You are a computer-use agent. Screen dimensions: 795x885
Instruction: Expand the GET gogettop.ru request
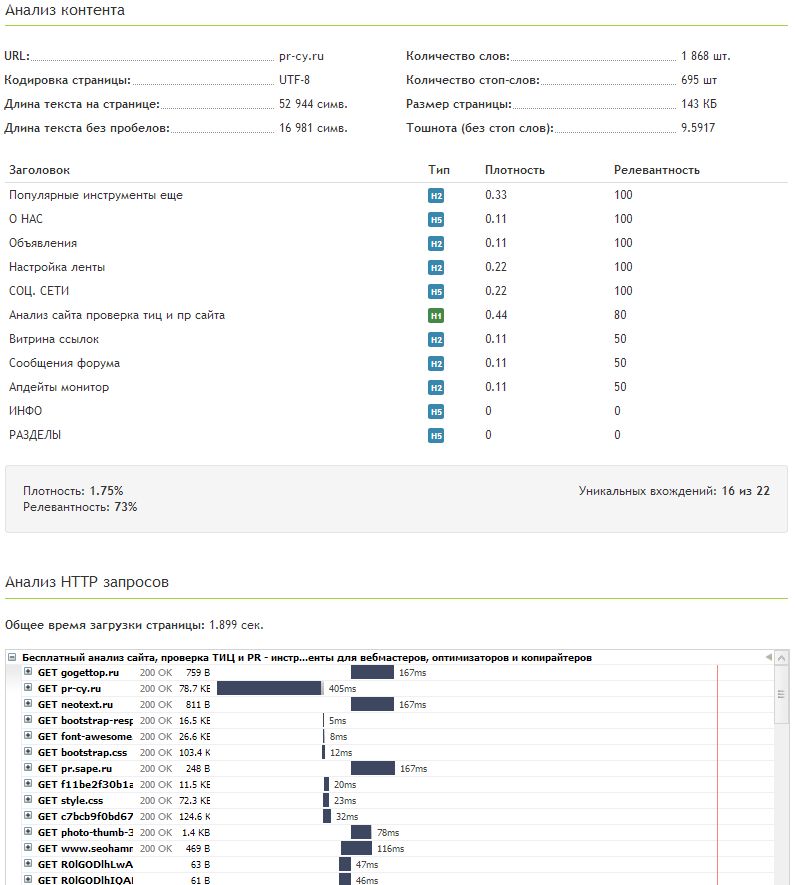coord(28,673)
